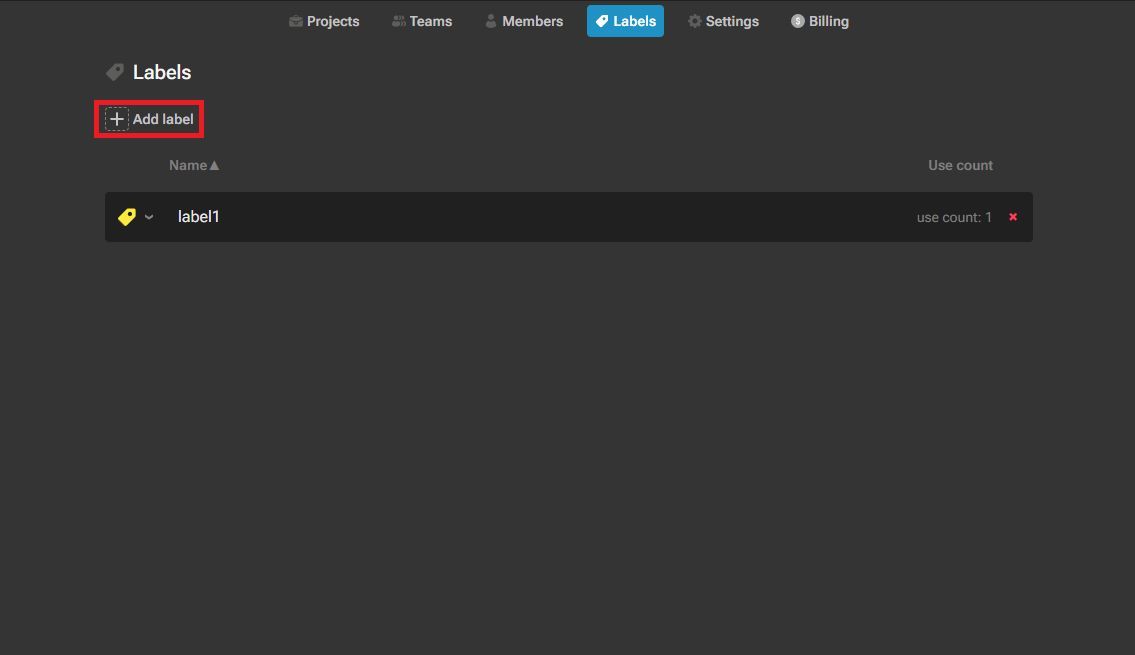1135x655 pixels.
Task: Expand the chevron next to label1's tag
Action: (149, 217)
